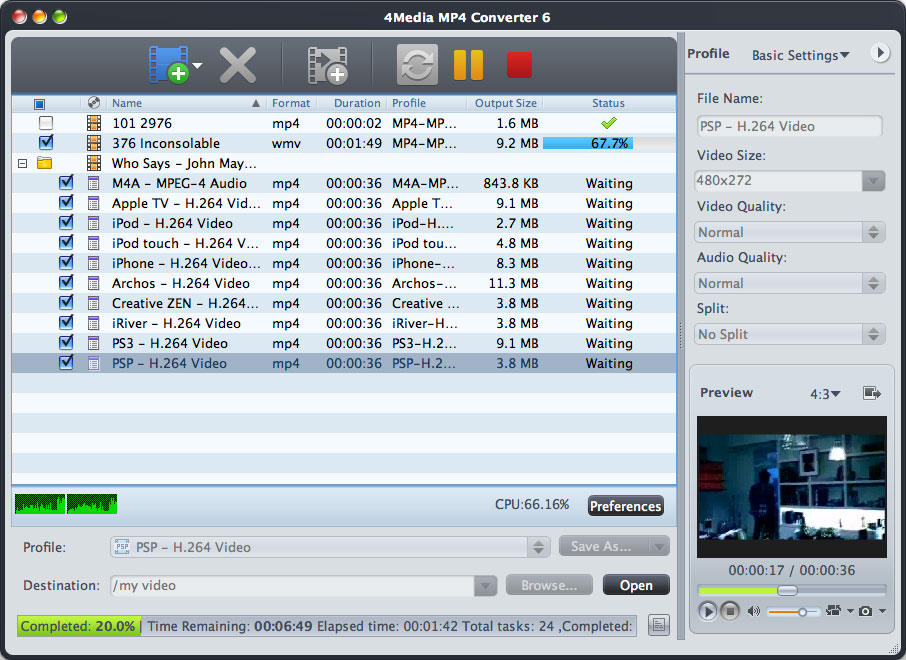Click the Convert toolbar icon
This screenshot has width=906, height=660.
417,64
